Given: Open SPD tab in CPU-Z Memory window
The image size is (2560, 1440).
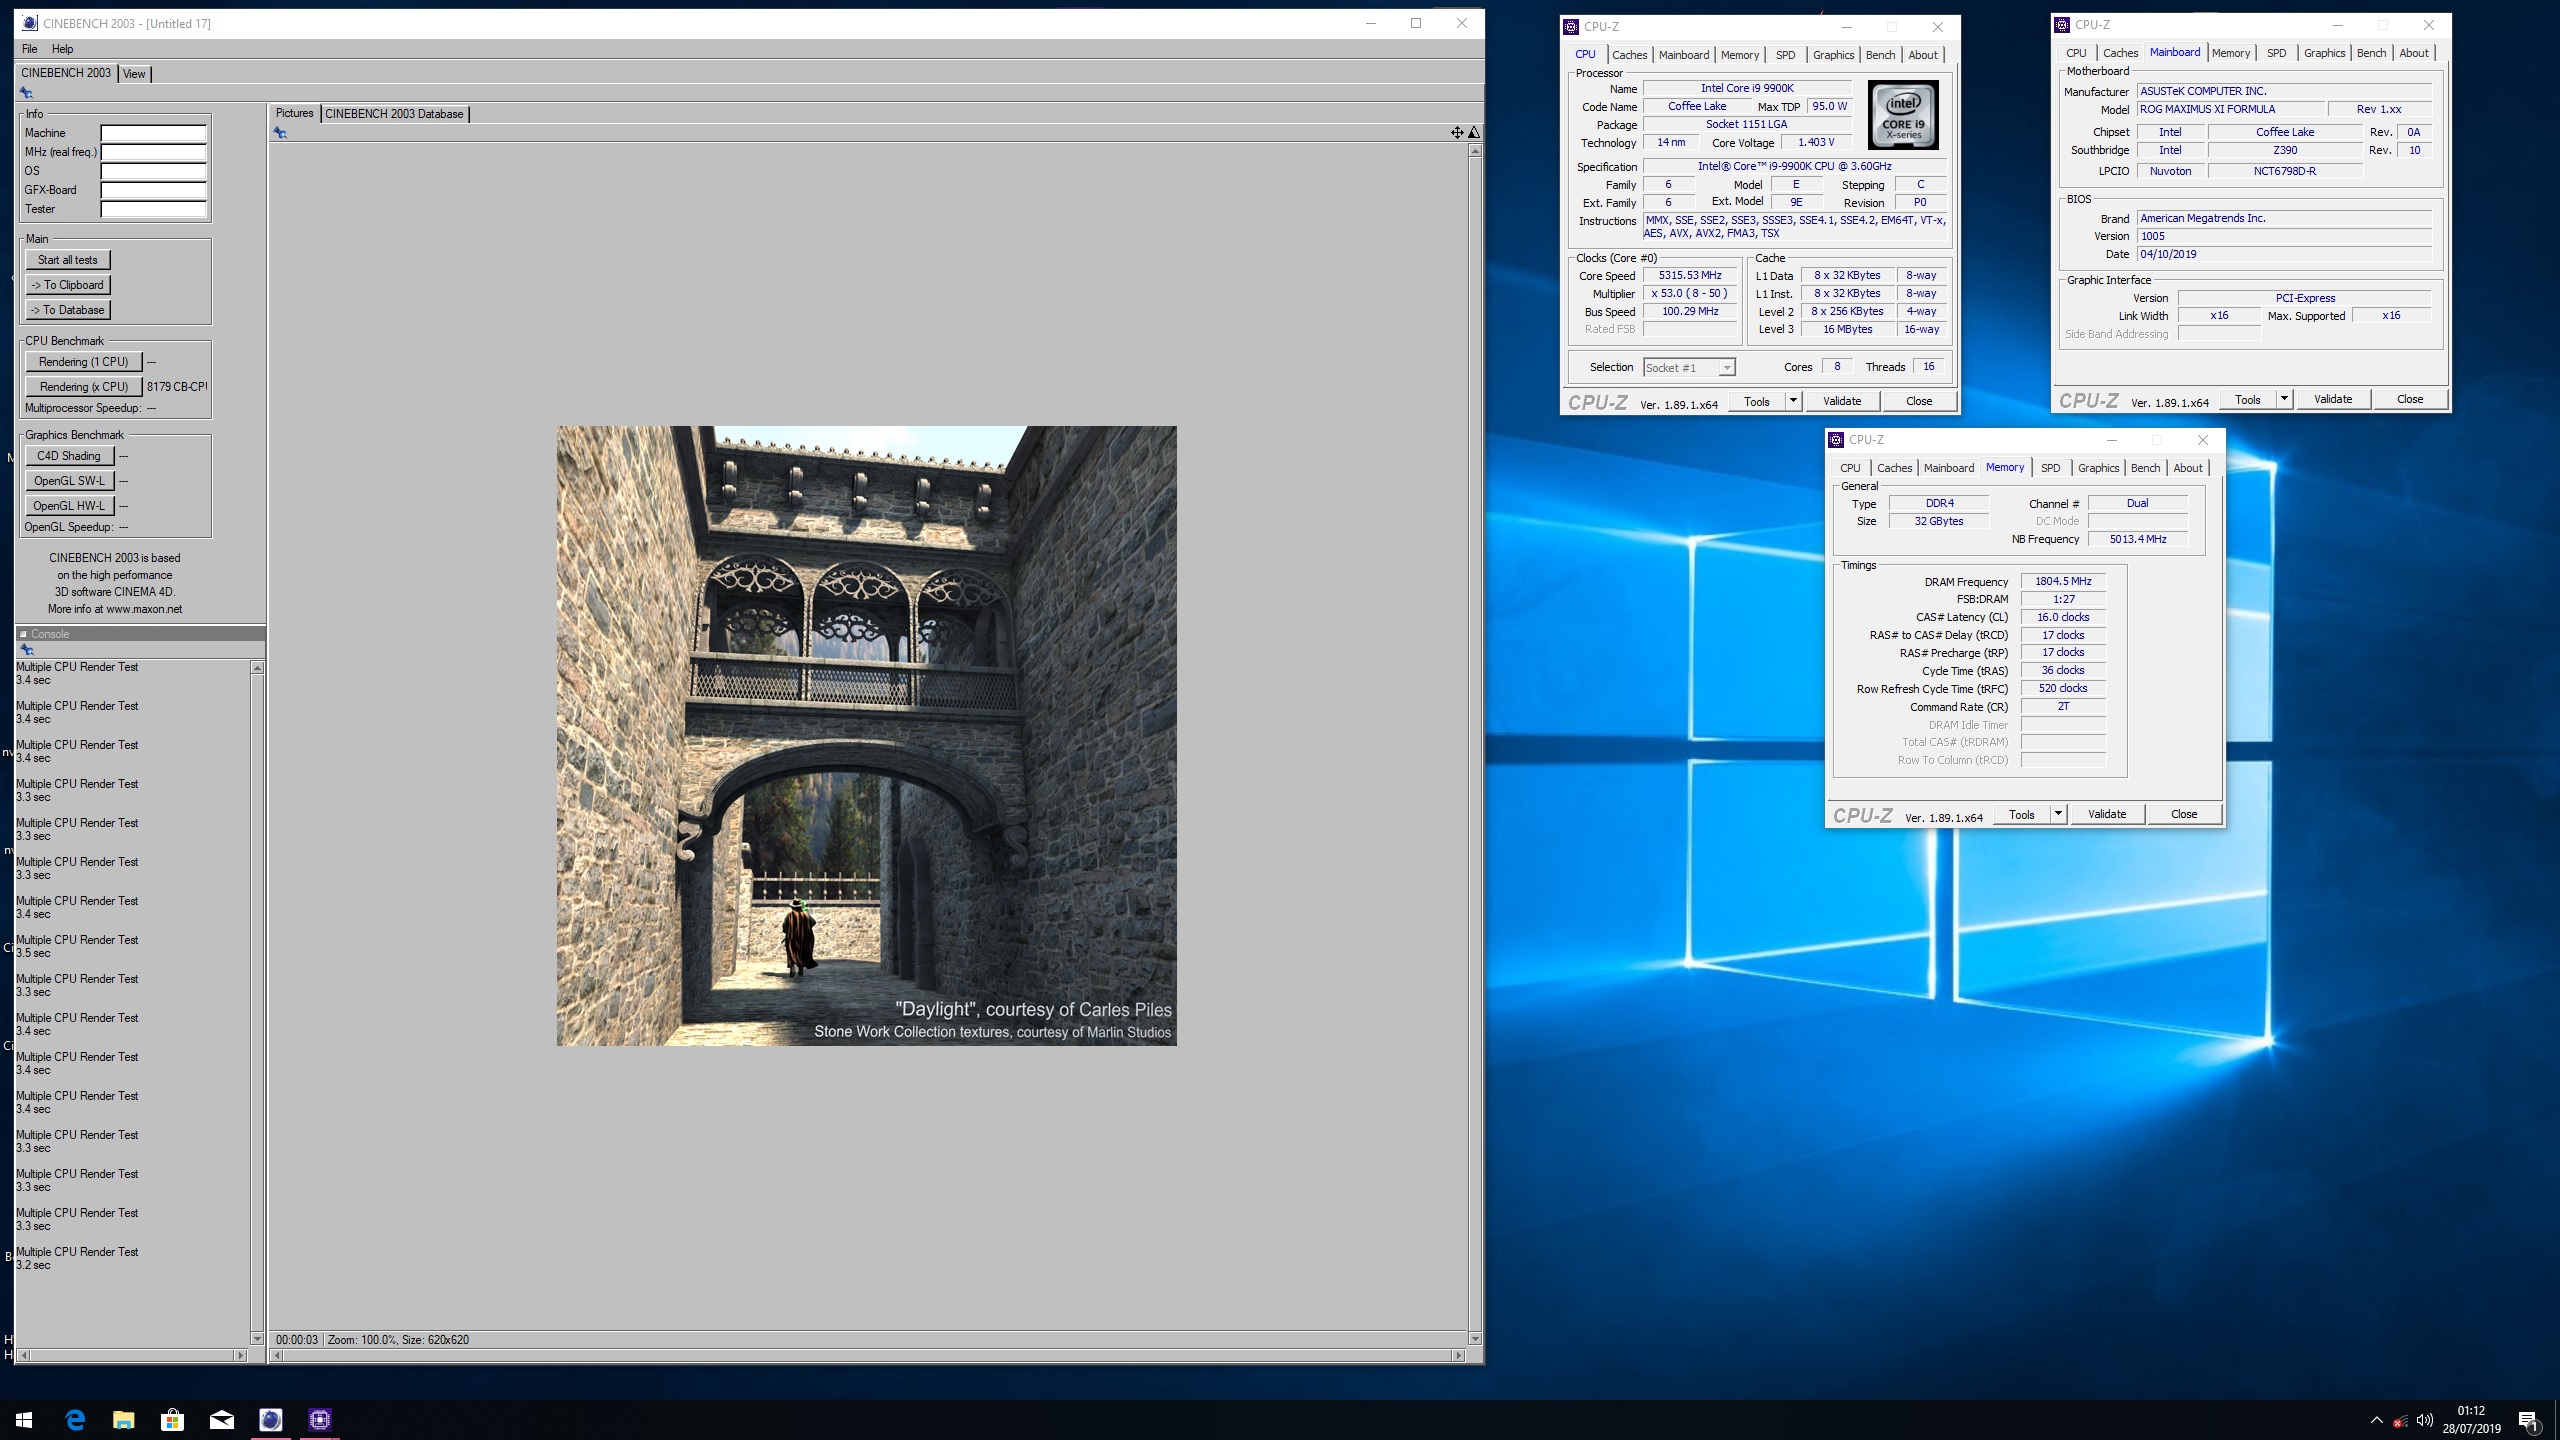Looking at the screenshot, I should click(2050, 468).
